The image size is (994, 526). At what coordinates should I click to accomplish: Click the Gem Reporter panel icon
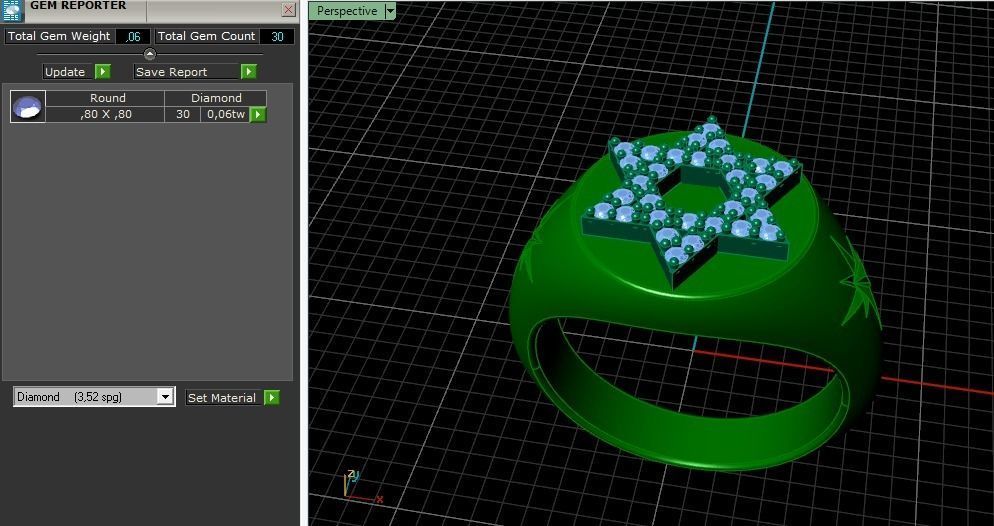(12, 11)
